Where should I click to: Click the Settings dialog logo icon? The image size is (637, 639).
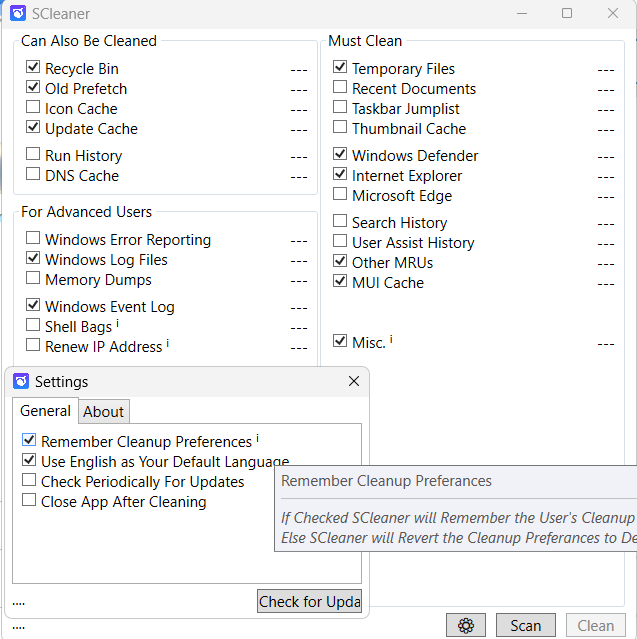point(21,381)
